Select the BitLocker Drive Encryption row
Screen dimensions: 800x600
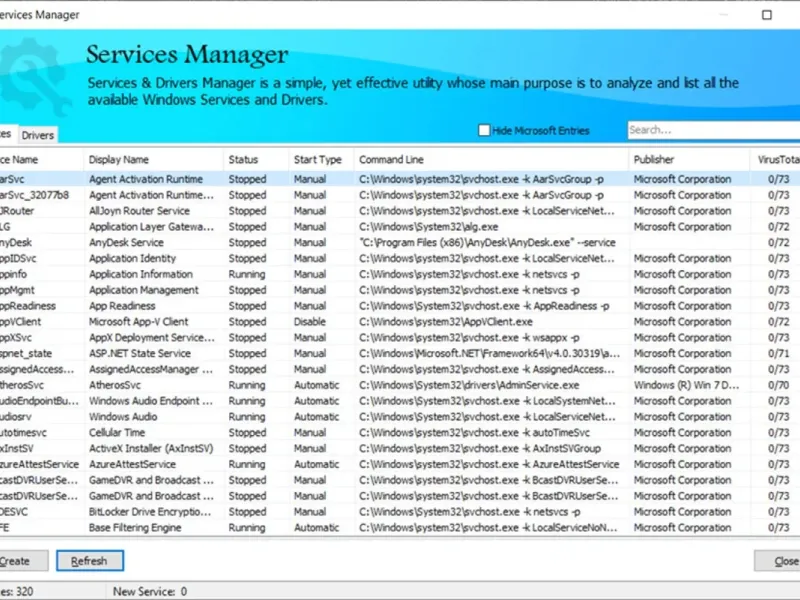400,512
